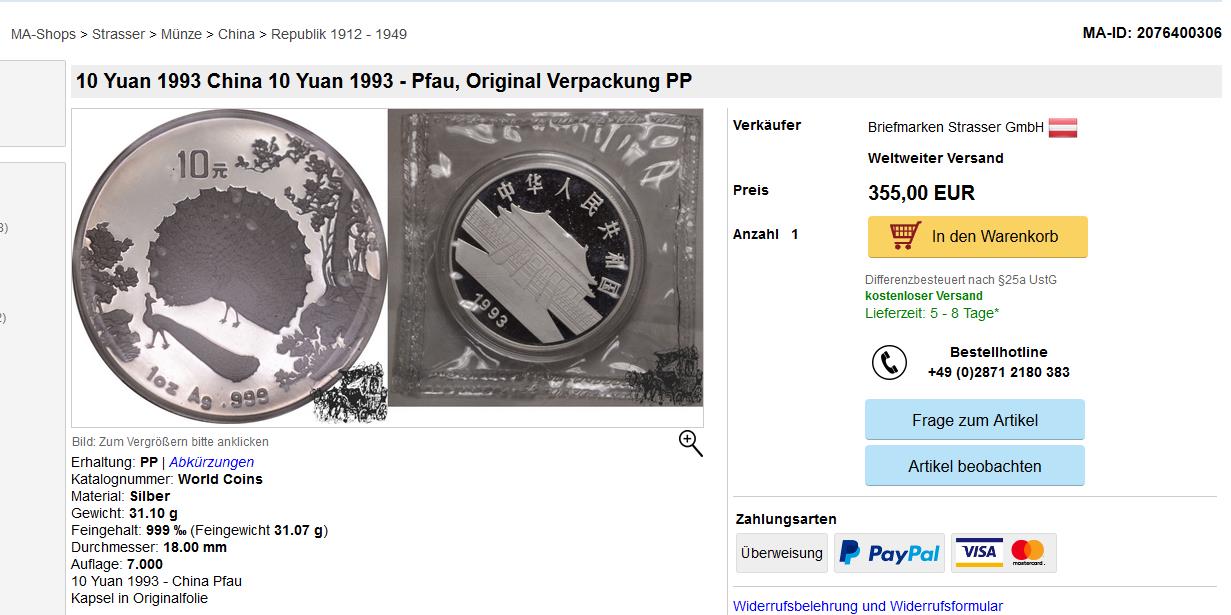Viewport: 1231px width, 615px height.
Task: Select the VISA card logo
Action: click(x=979, y=552)
